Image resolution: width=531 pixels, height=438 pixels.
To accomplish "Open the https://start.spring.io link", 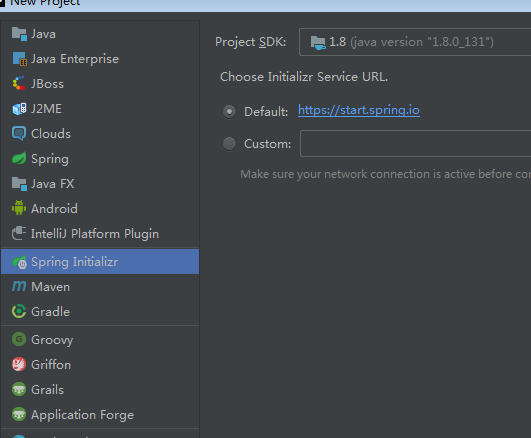I will pyautogui.click(x=359, y=110).
